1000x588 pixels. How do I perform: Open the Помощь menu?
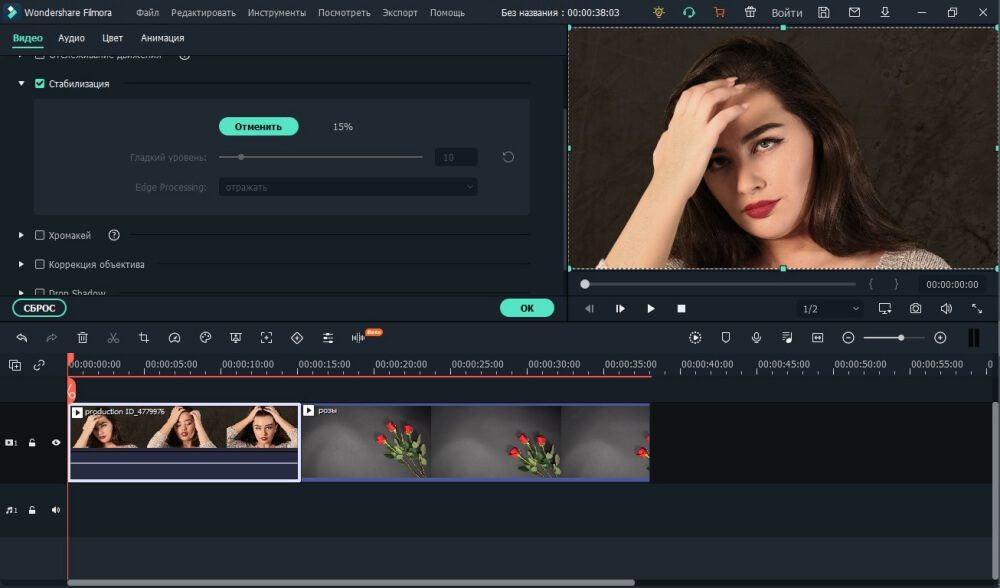(447, 13)
